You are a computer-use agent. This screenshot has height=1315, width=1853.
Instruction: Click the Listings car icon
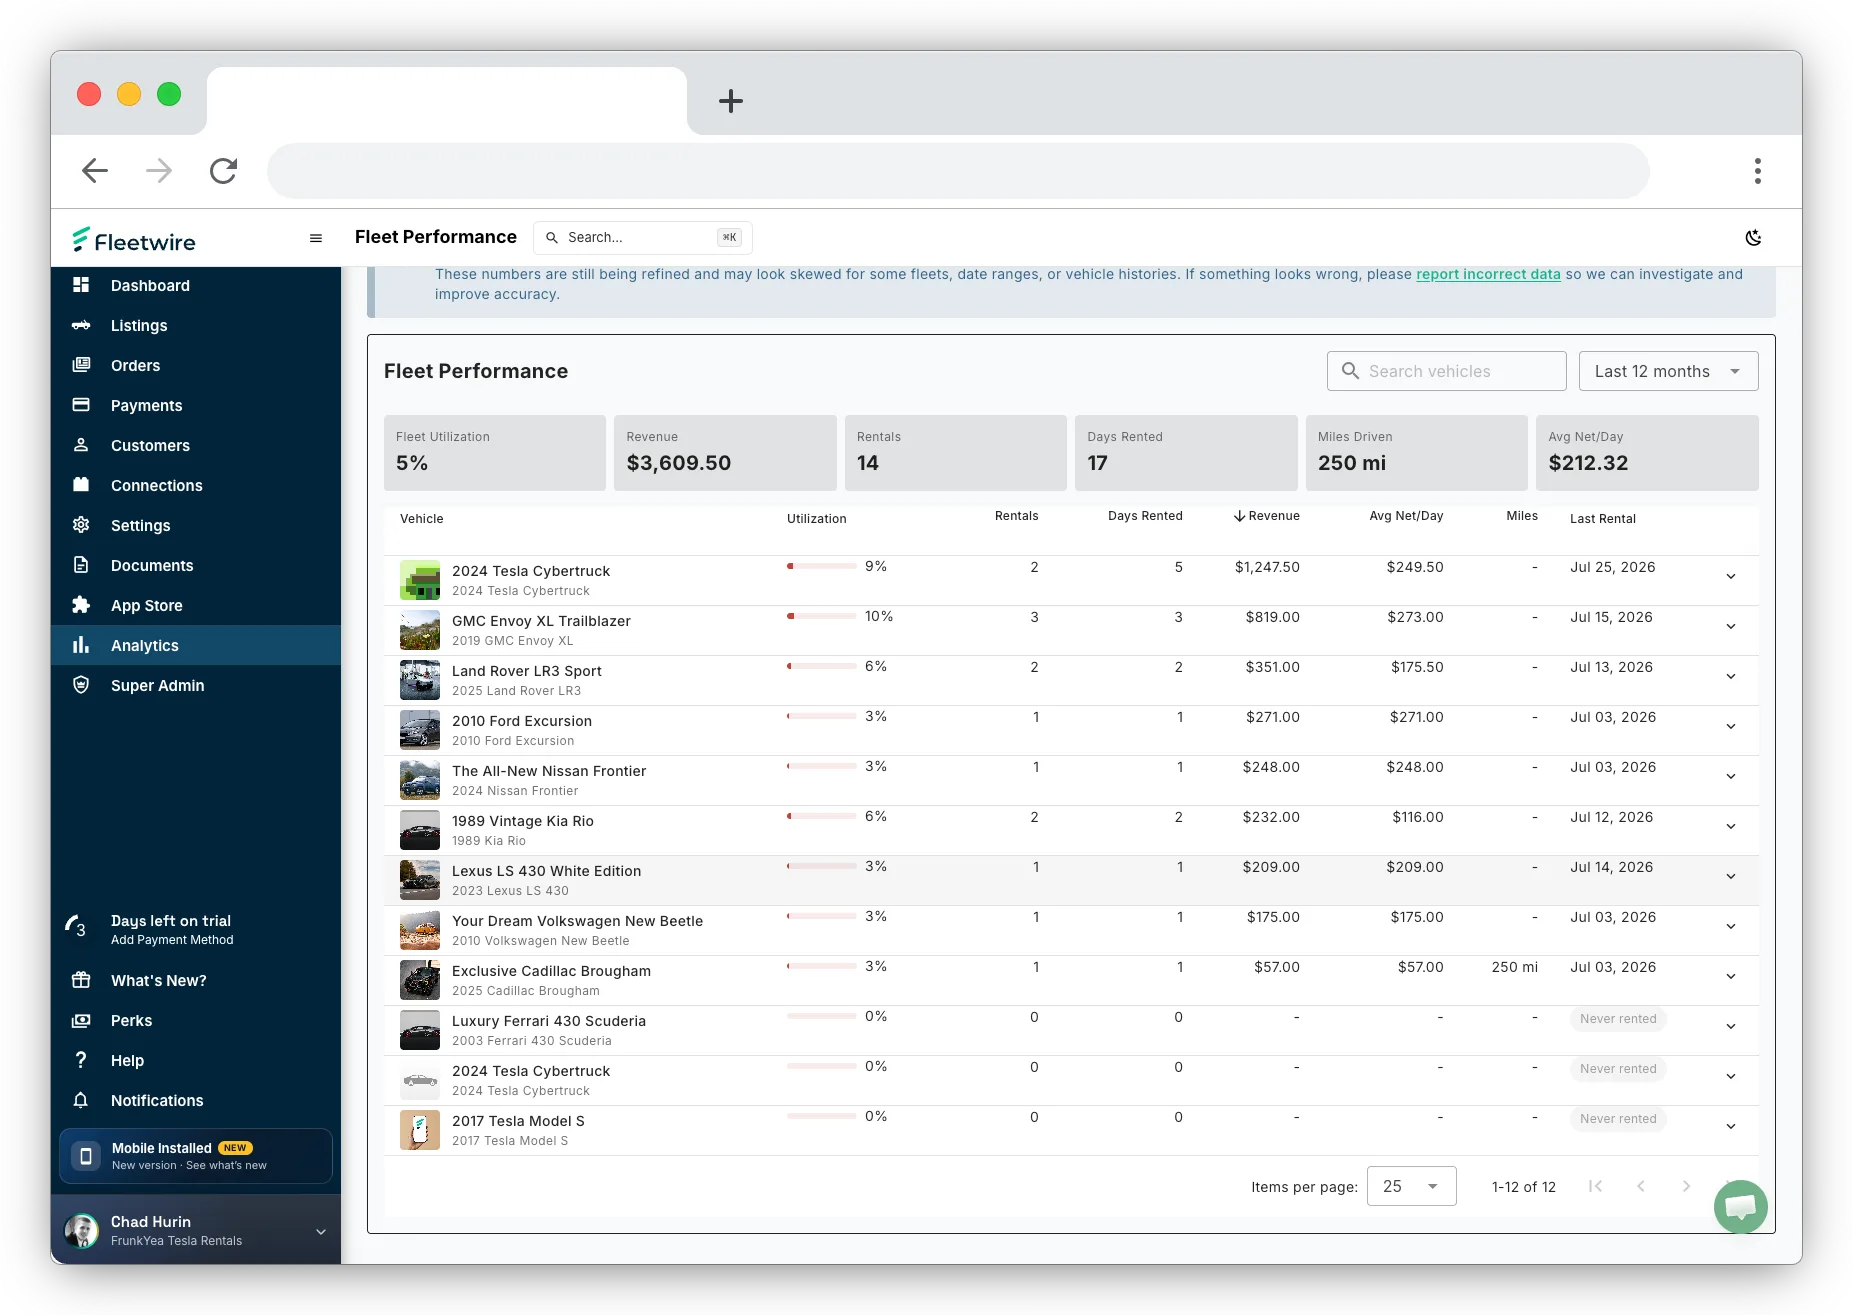(81, 325)
